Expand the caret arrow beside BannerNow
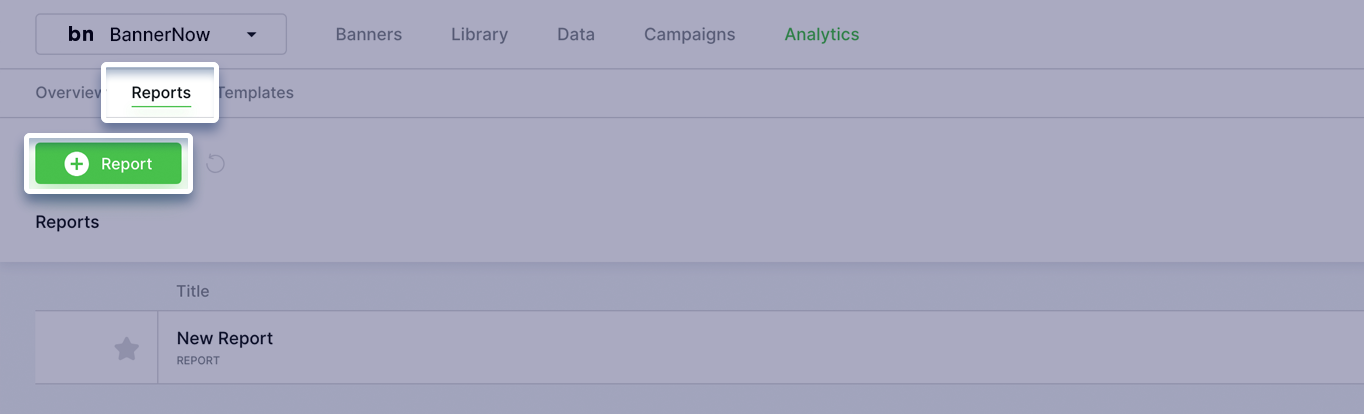The height and width of the screenshot is (414, 1364). pyautogui.click(x=251, y=34)
